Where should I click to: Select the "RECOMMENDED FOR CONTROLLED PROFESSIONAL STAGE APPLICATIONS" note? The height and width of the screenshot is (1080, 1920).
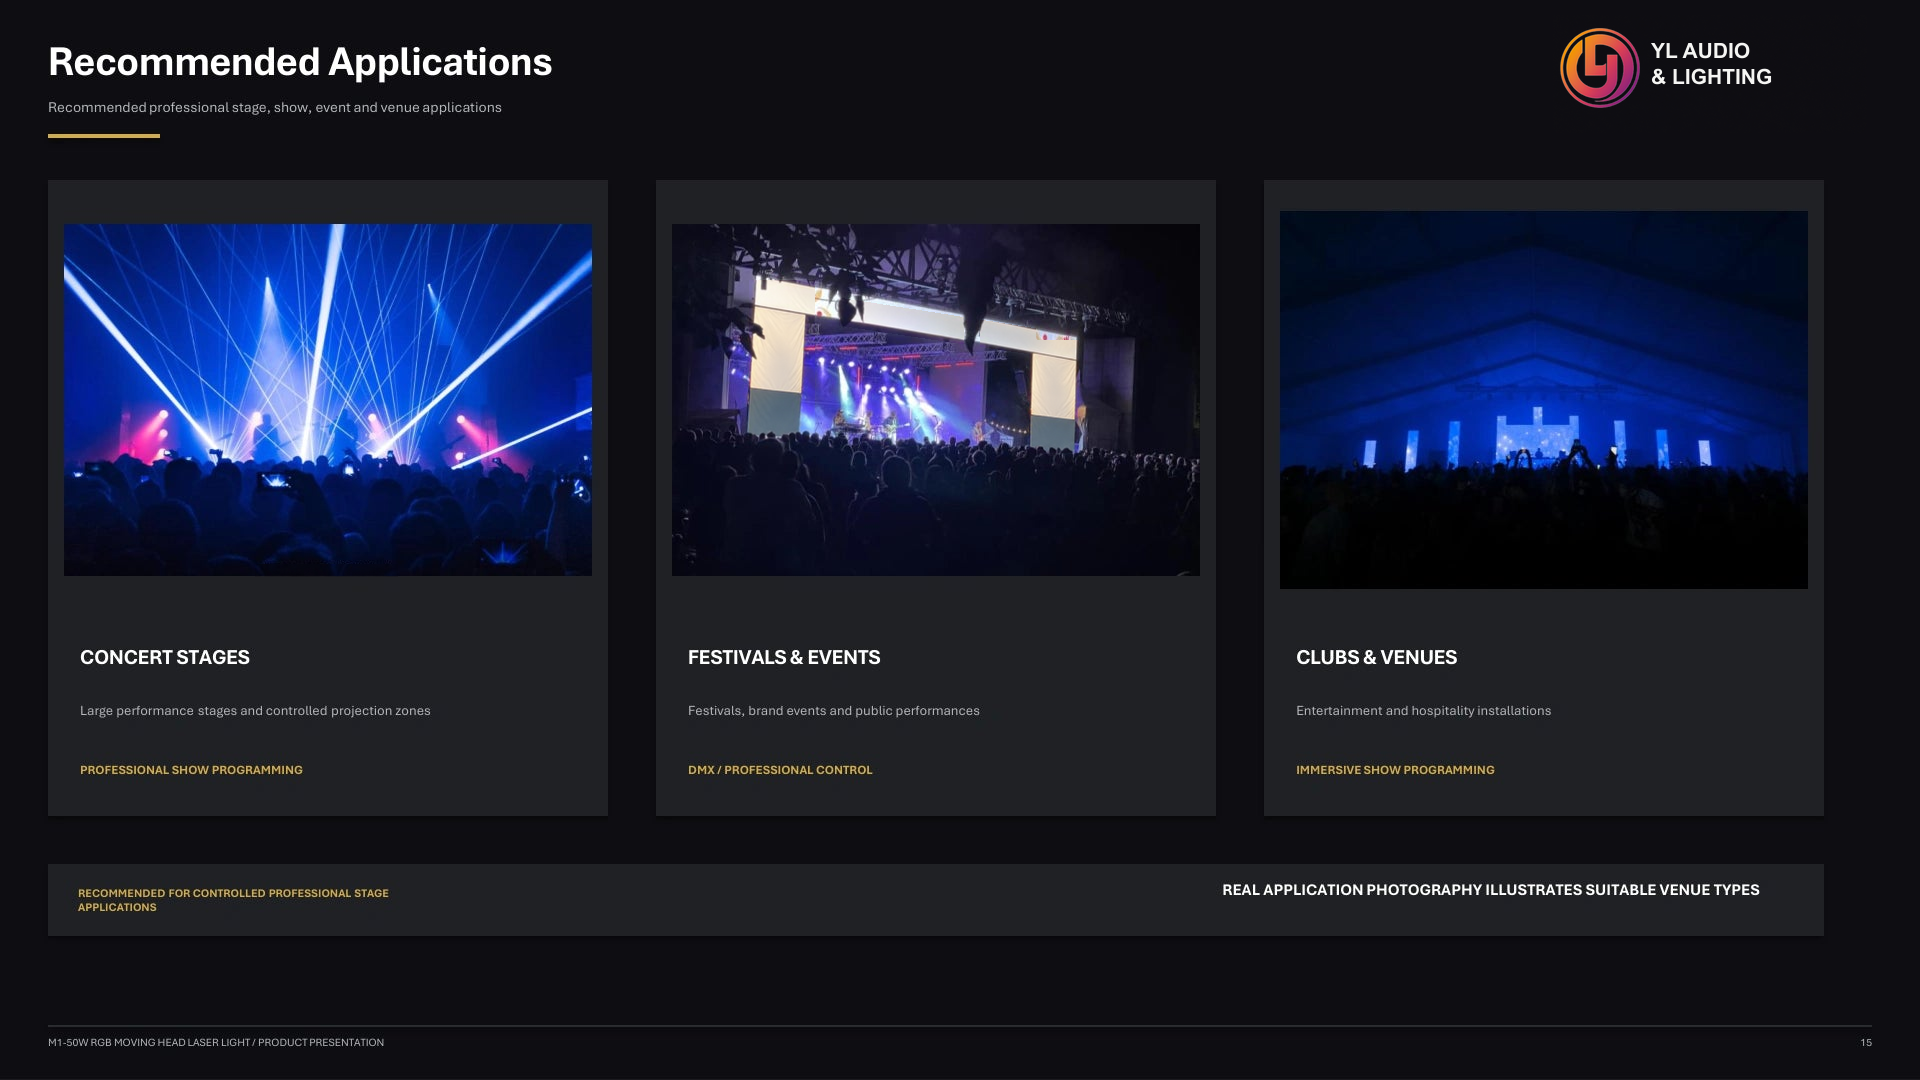point(233,900)
